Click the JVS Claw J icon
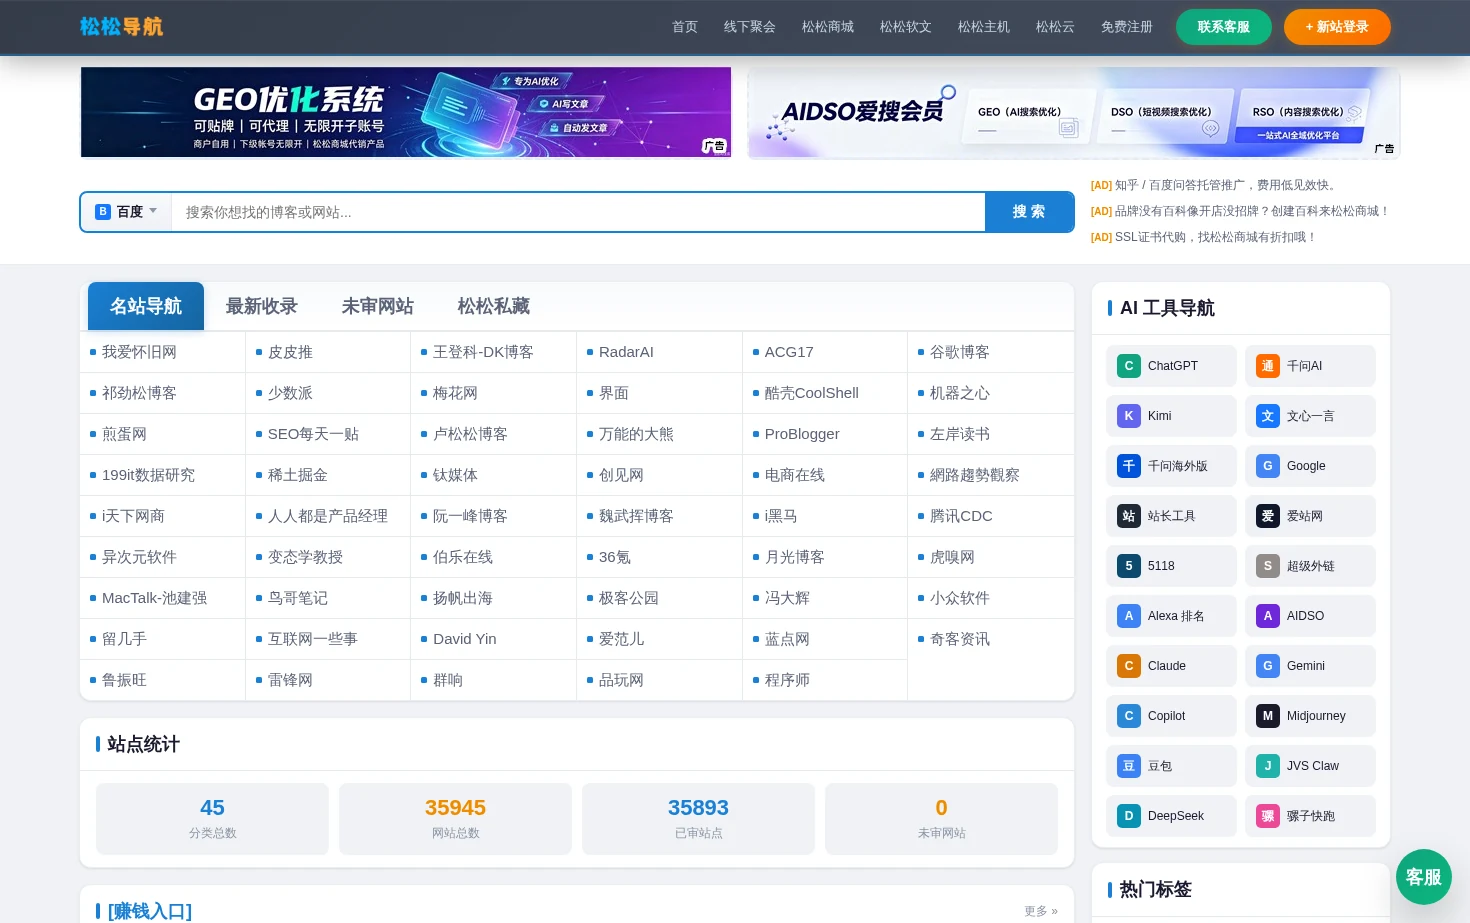Screen dimensions: 1470x923 pos(1268,766)
